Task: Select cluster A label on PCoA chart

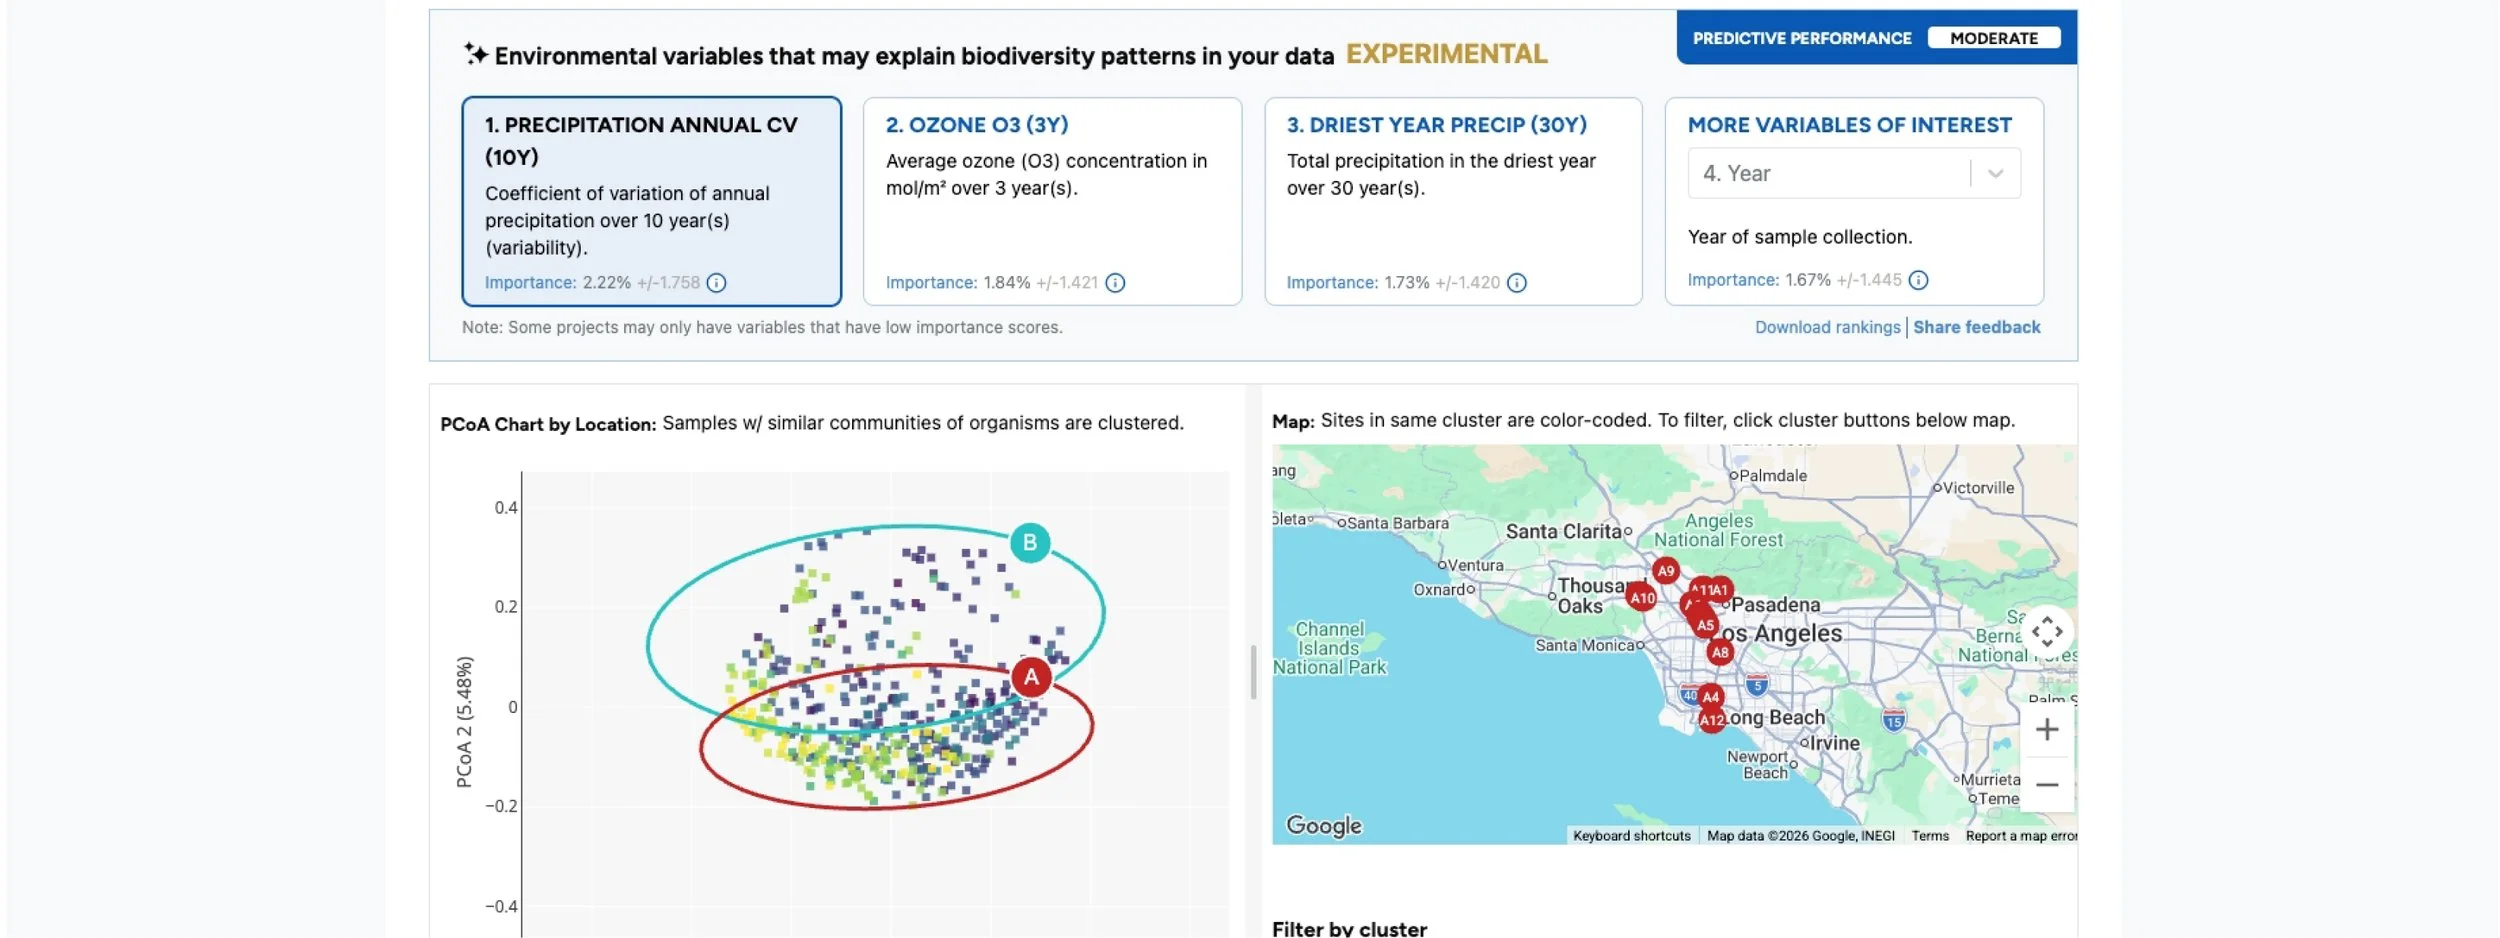Action: point(1031,677)
